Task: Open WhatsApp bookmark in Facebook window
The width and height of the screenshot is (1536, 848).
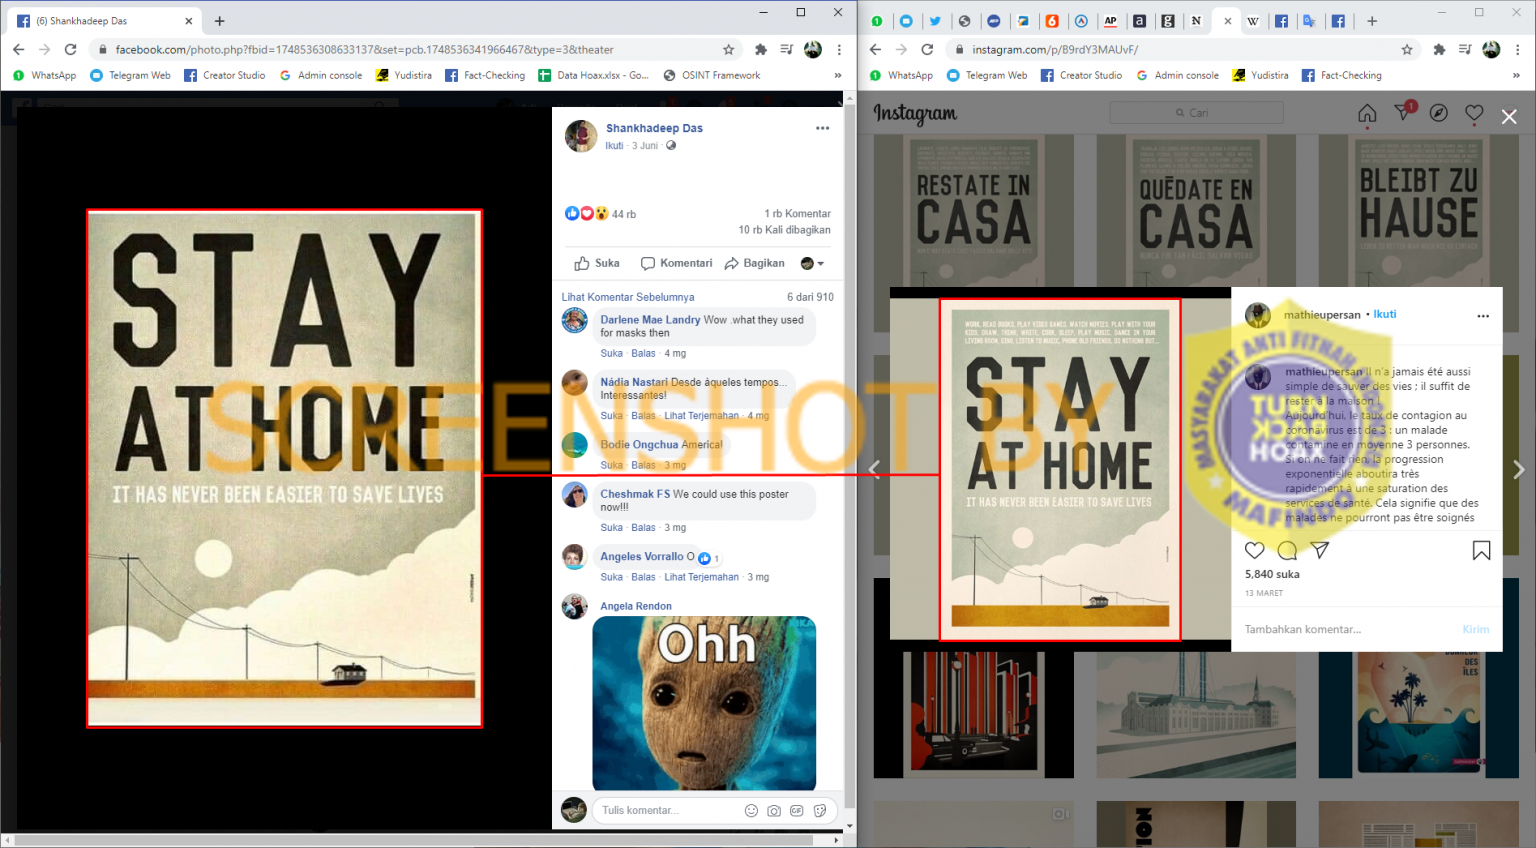Action: point(45,75)
